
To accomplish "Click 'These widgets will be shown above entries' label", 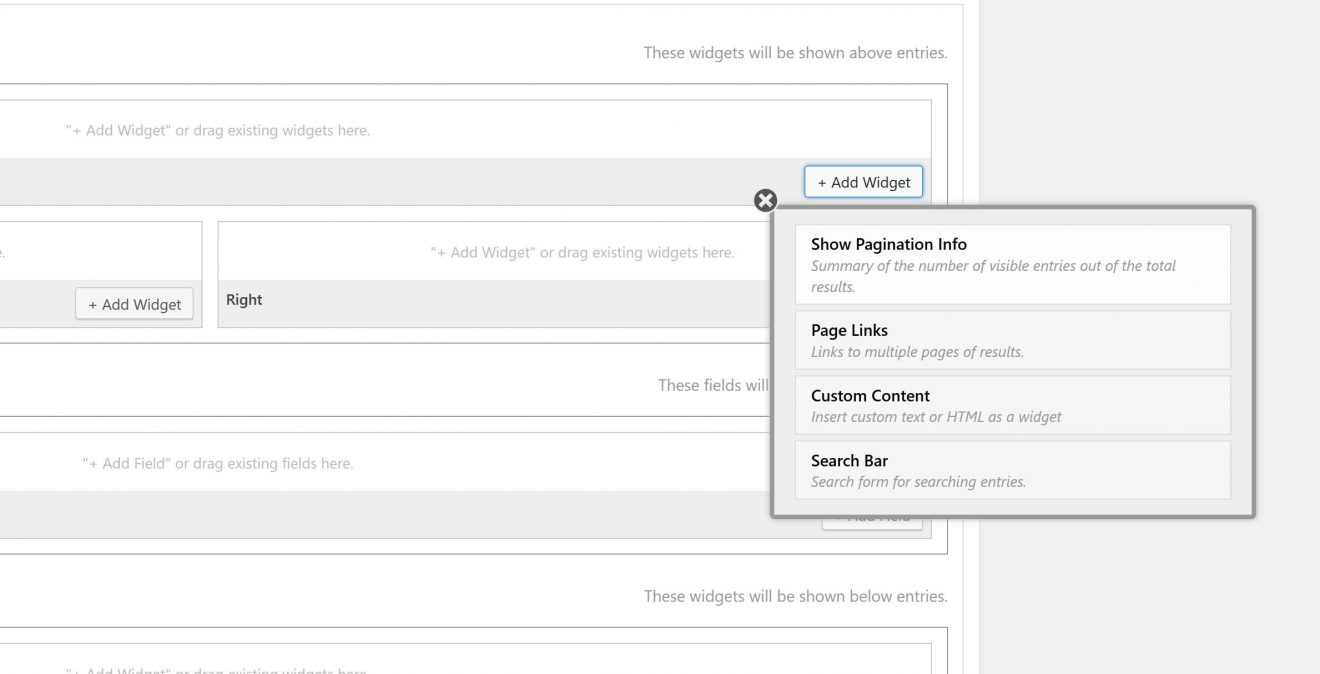I will pyautogui.click(x=794, y=52).
